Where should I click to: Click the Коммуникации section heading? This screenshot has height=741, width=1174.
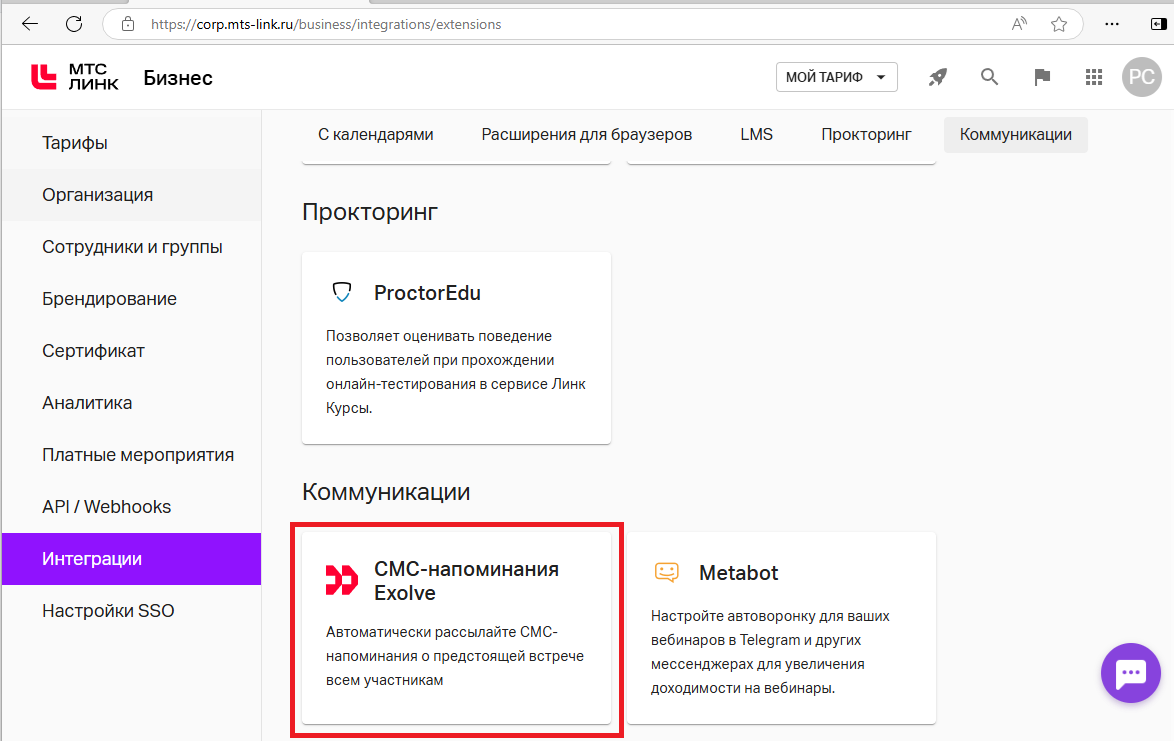pyautogui.click(x=386, y=492)
